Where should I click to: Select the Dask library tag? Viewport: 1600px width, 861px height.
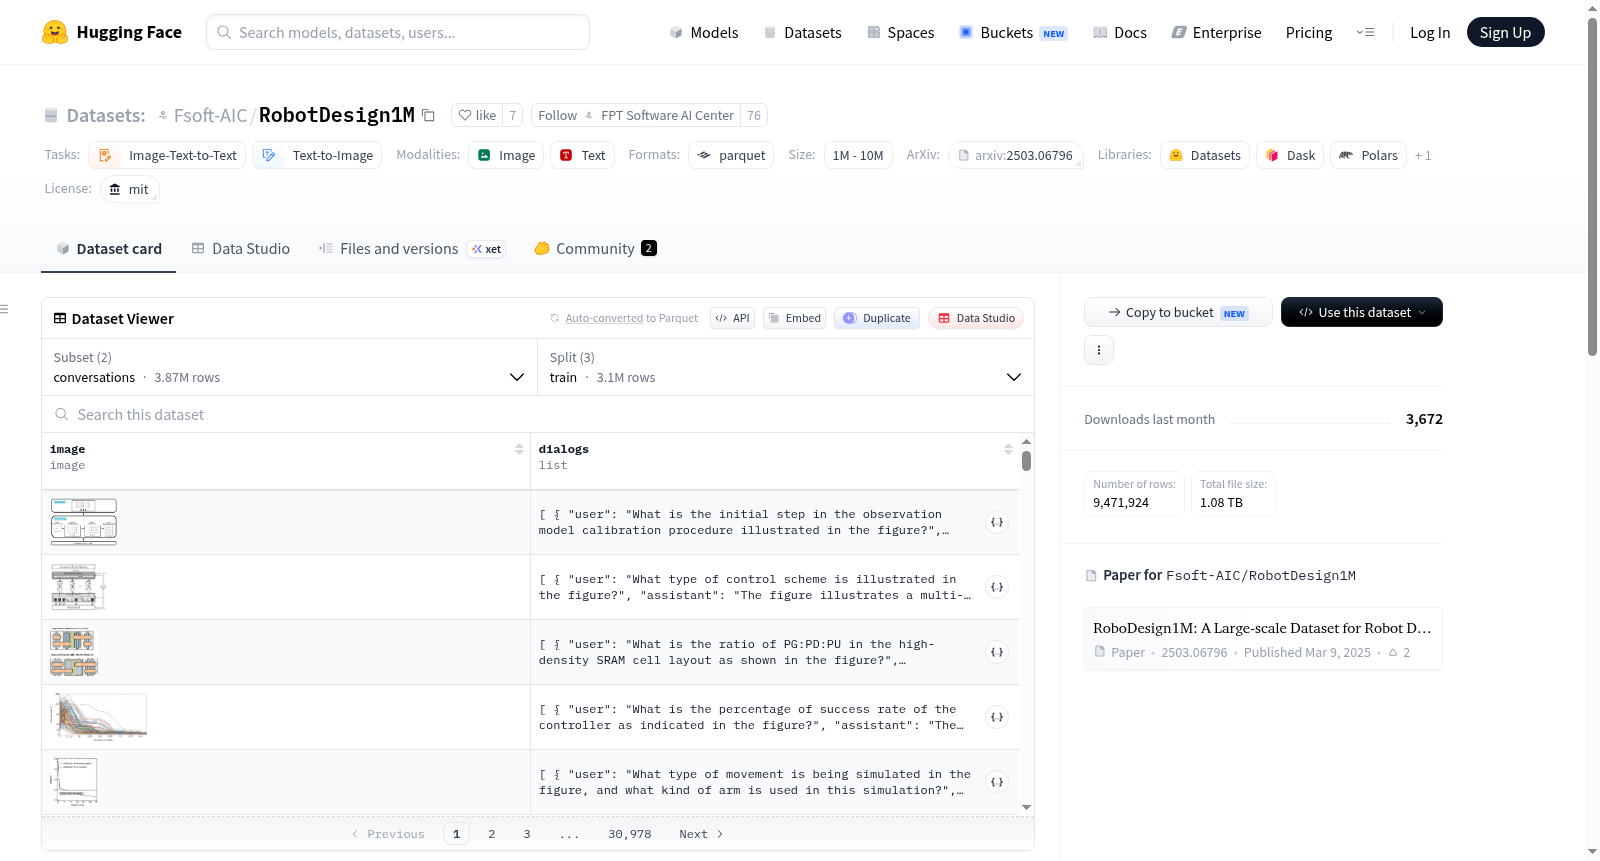pyautogui.click(x=1290, y=155)
